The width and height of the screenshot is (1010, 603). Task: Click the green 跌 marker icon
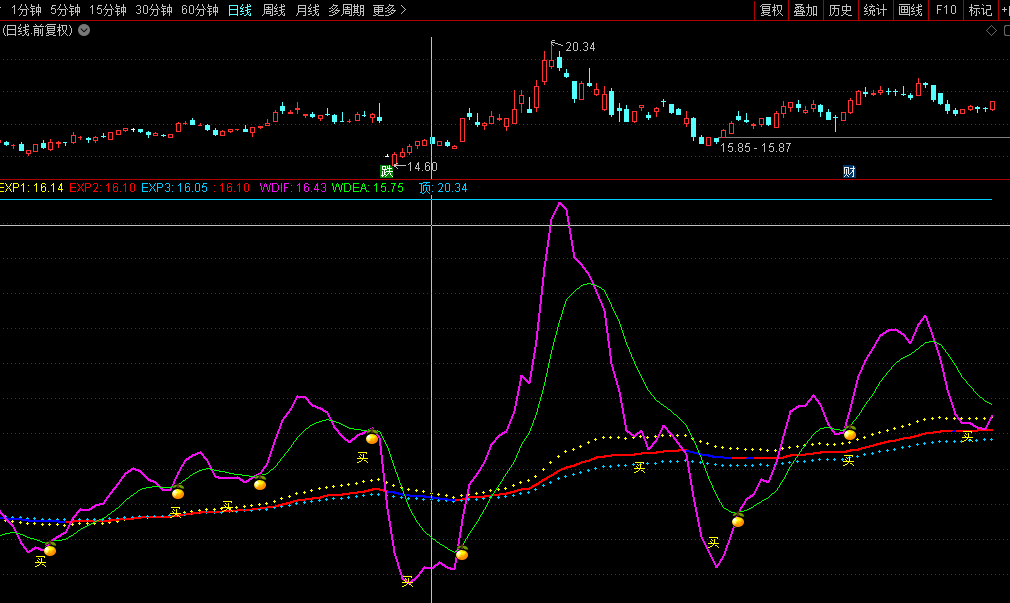click(x=387, y=171)
